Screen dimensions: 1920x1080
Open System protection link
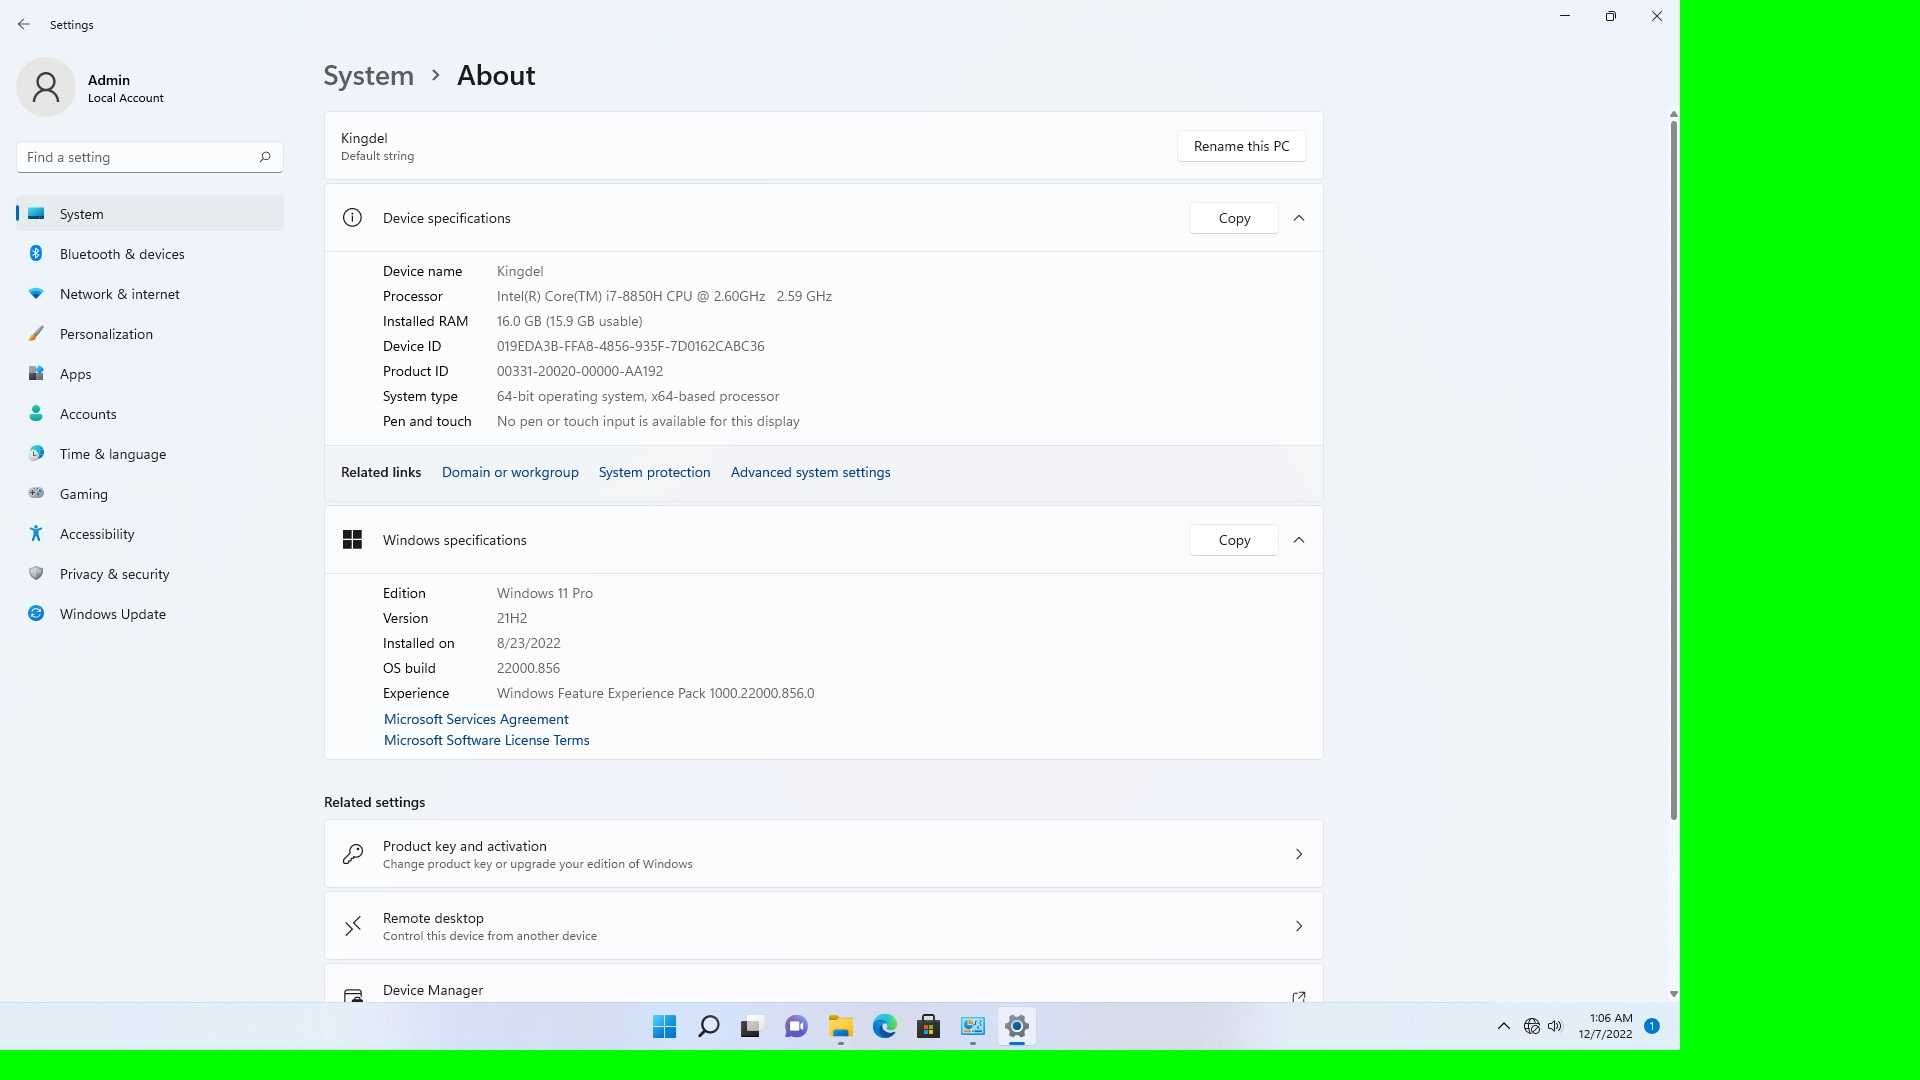tap(654, 472)
